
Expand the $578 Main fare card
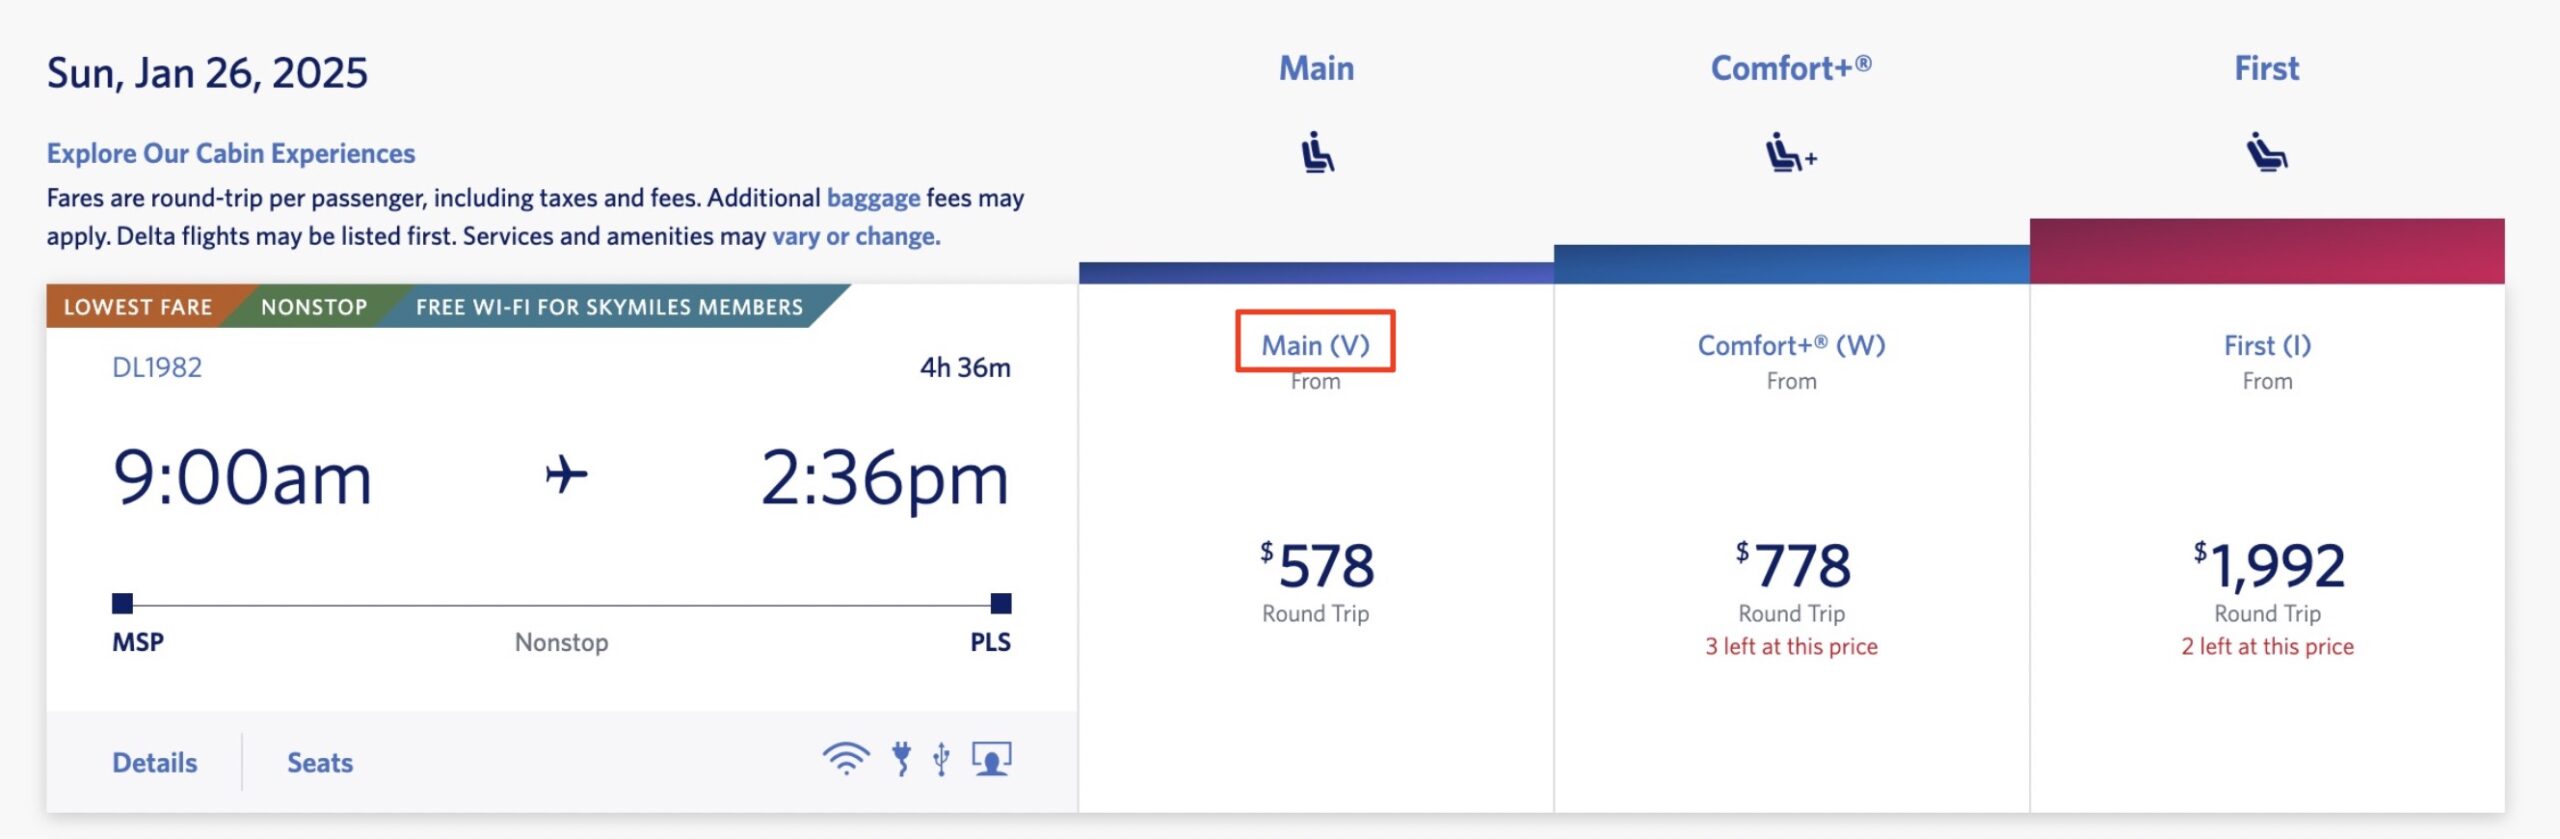(x=1316, y=565)
